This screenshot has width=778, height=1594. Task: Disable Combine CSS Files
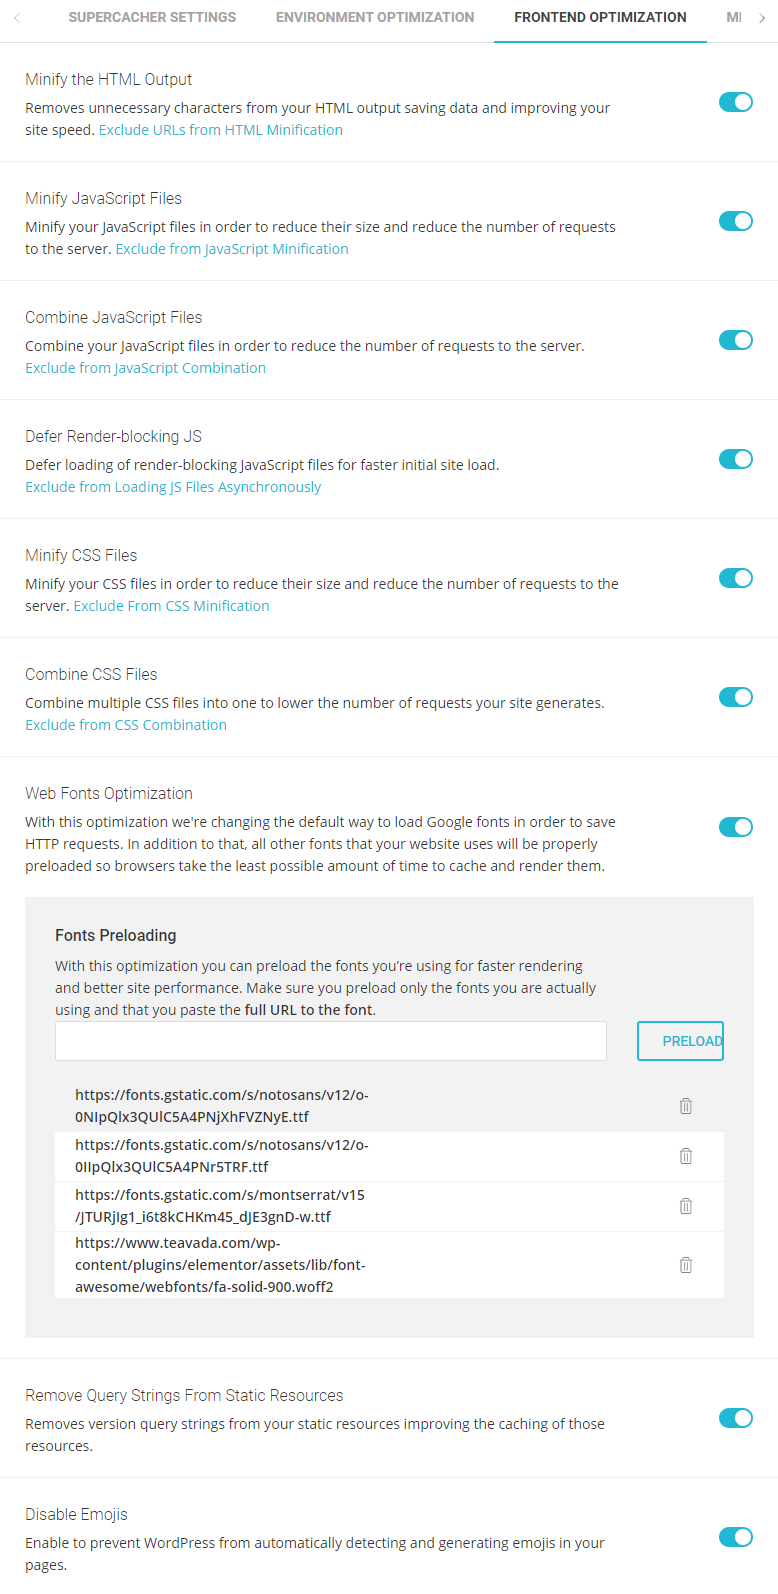[x=735, y=697]
